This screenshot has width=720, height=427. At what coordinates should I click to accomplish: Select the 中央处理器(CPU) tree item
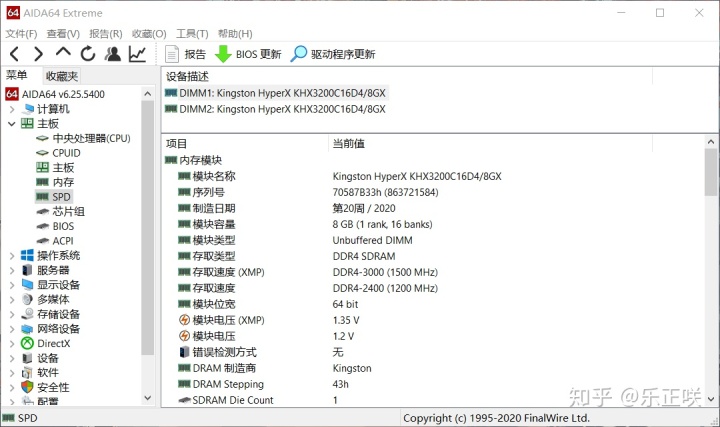(91, 138)
